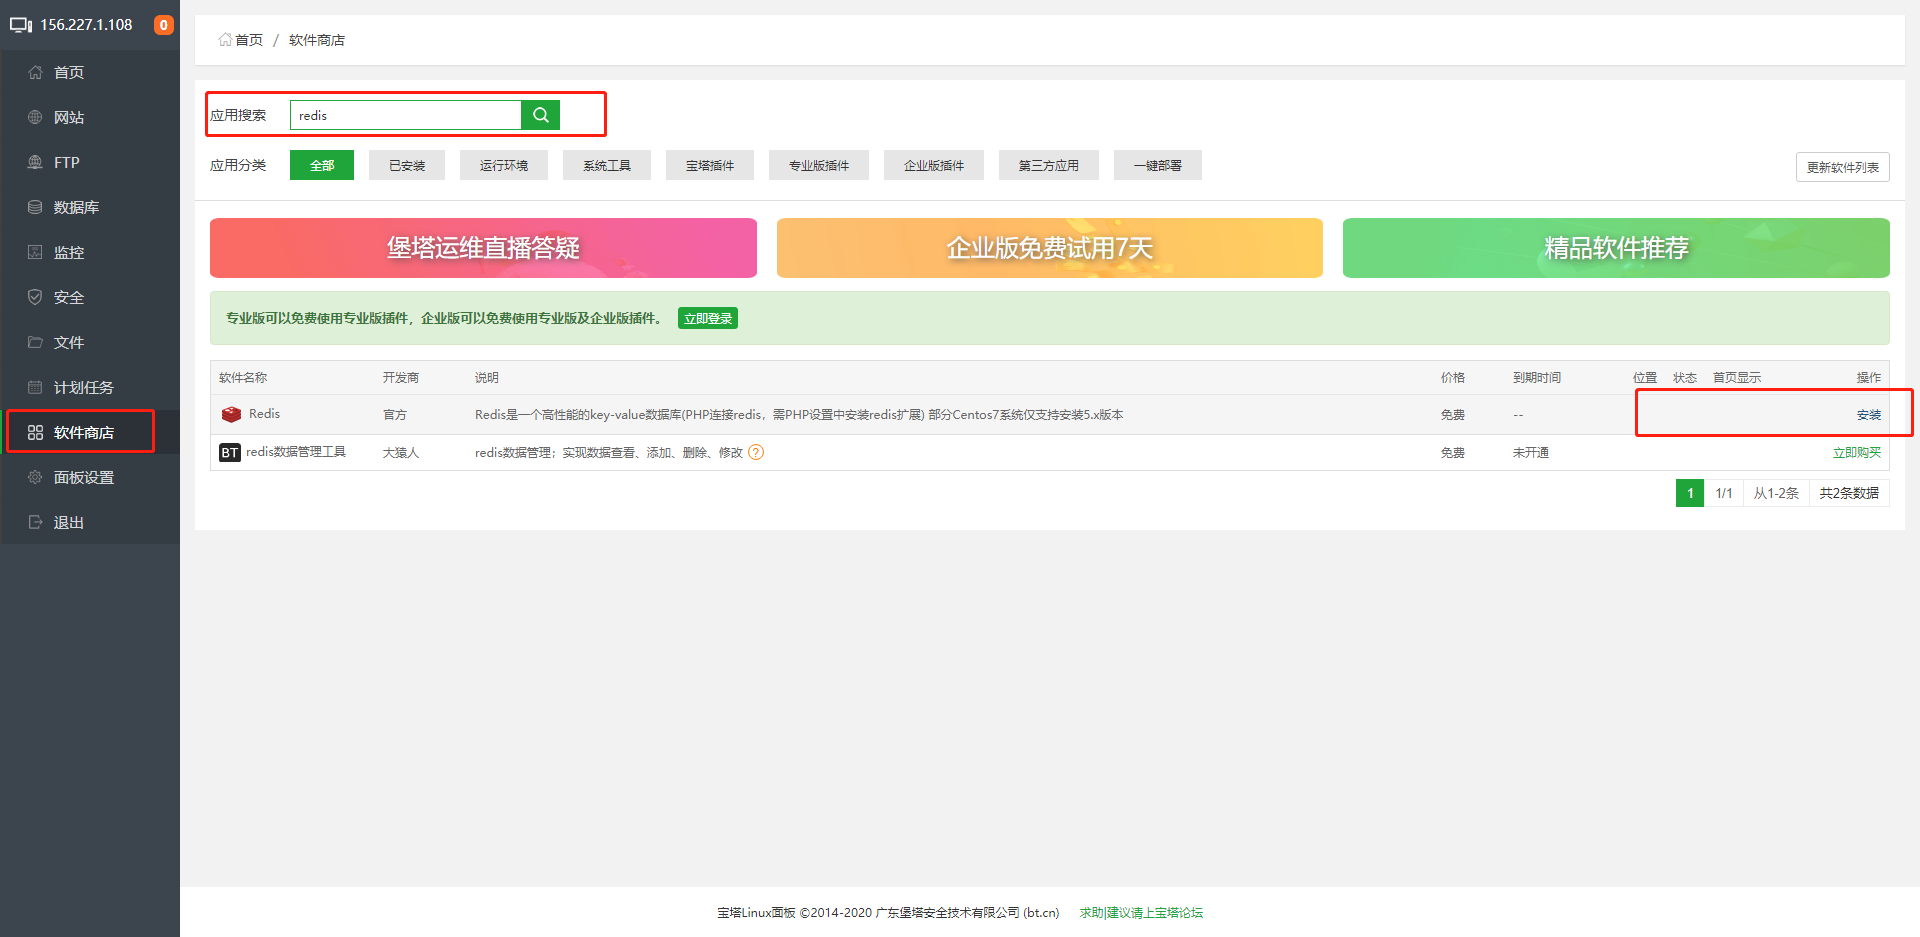1920x937 pixels.
Task: Switch to the 运行环境 category tab
Action: pos(504,165)
